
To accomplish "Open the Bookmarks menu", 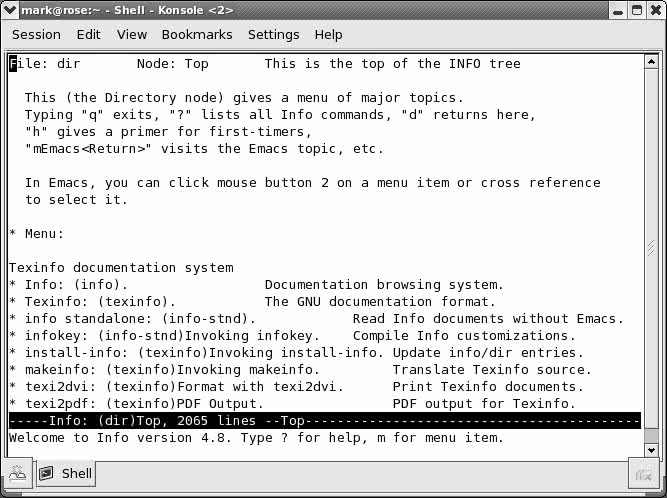I will (x=197, y=34).
